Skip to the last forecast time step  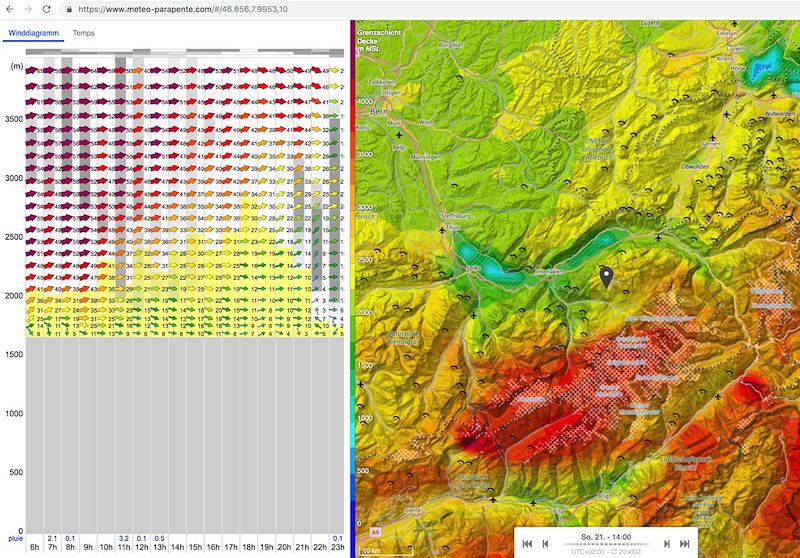pyautogui.click(x=685, y=543)
